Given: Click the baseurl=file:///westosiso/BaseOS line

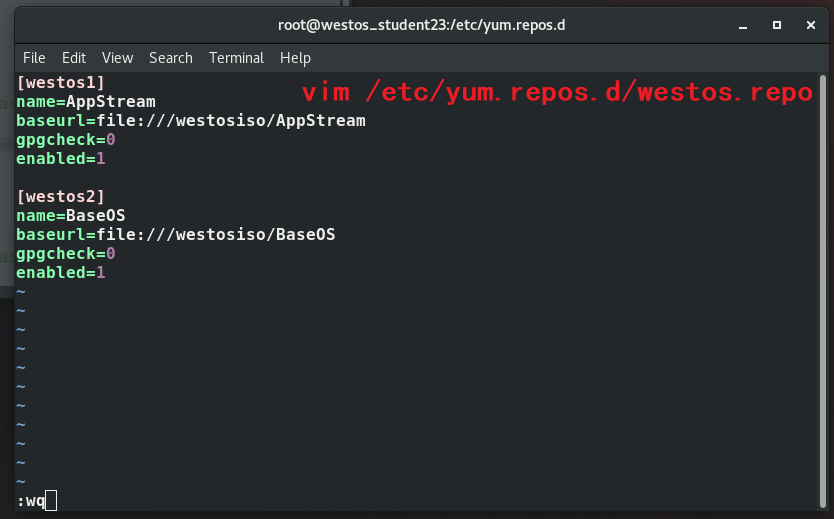Looking at the screenshot, I should [x=176, y=235].
